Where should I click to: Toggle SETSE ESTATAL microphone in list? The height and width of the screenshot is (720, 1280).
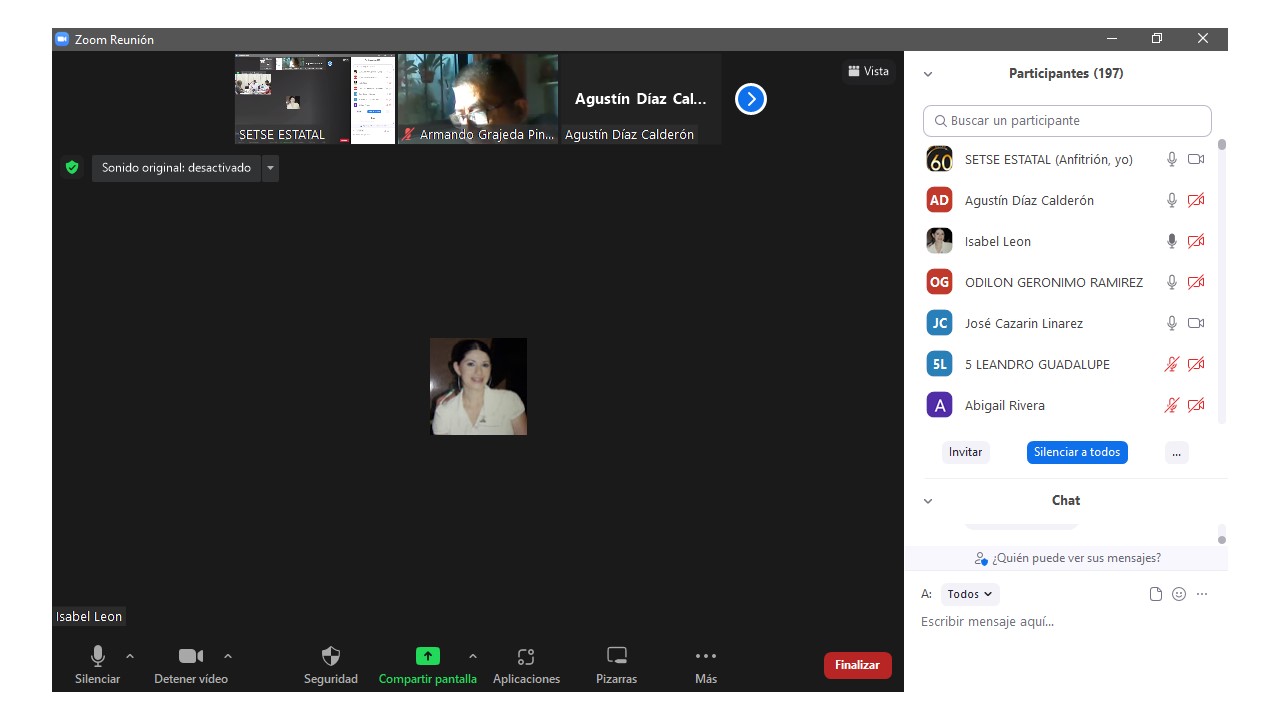1172,159
